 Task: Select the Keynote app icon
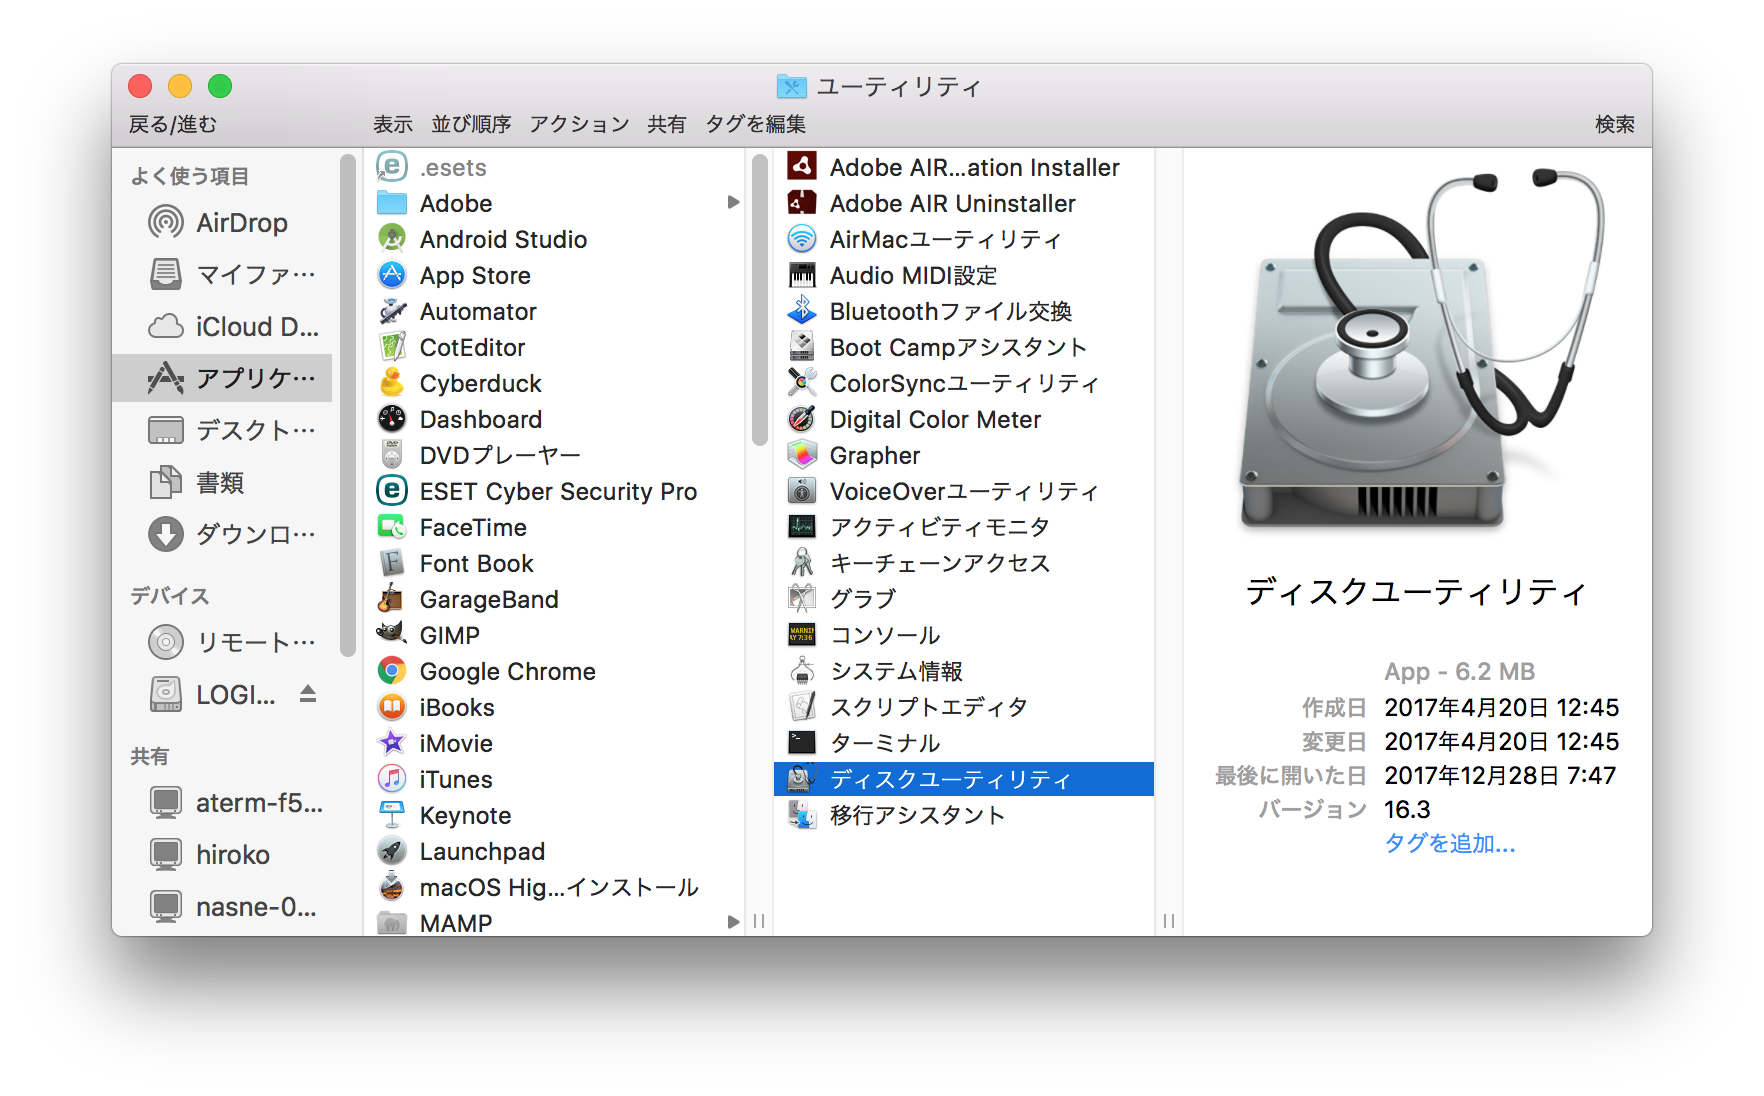click(392, 815)
